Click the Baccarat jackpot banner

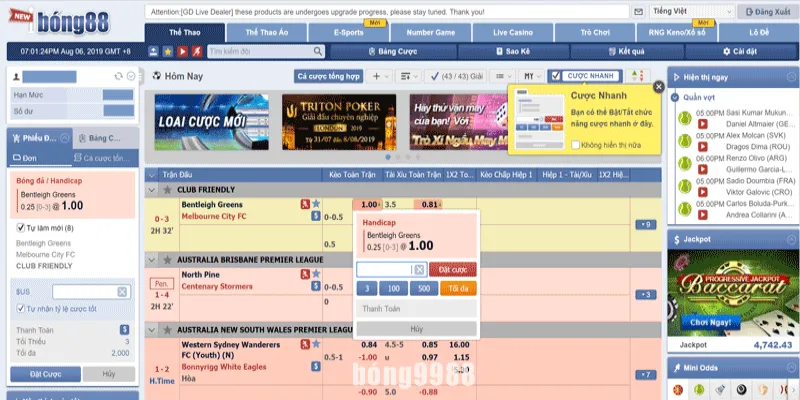point(733,293)
